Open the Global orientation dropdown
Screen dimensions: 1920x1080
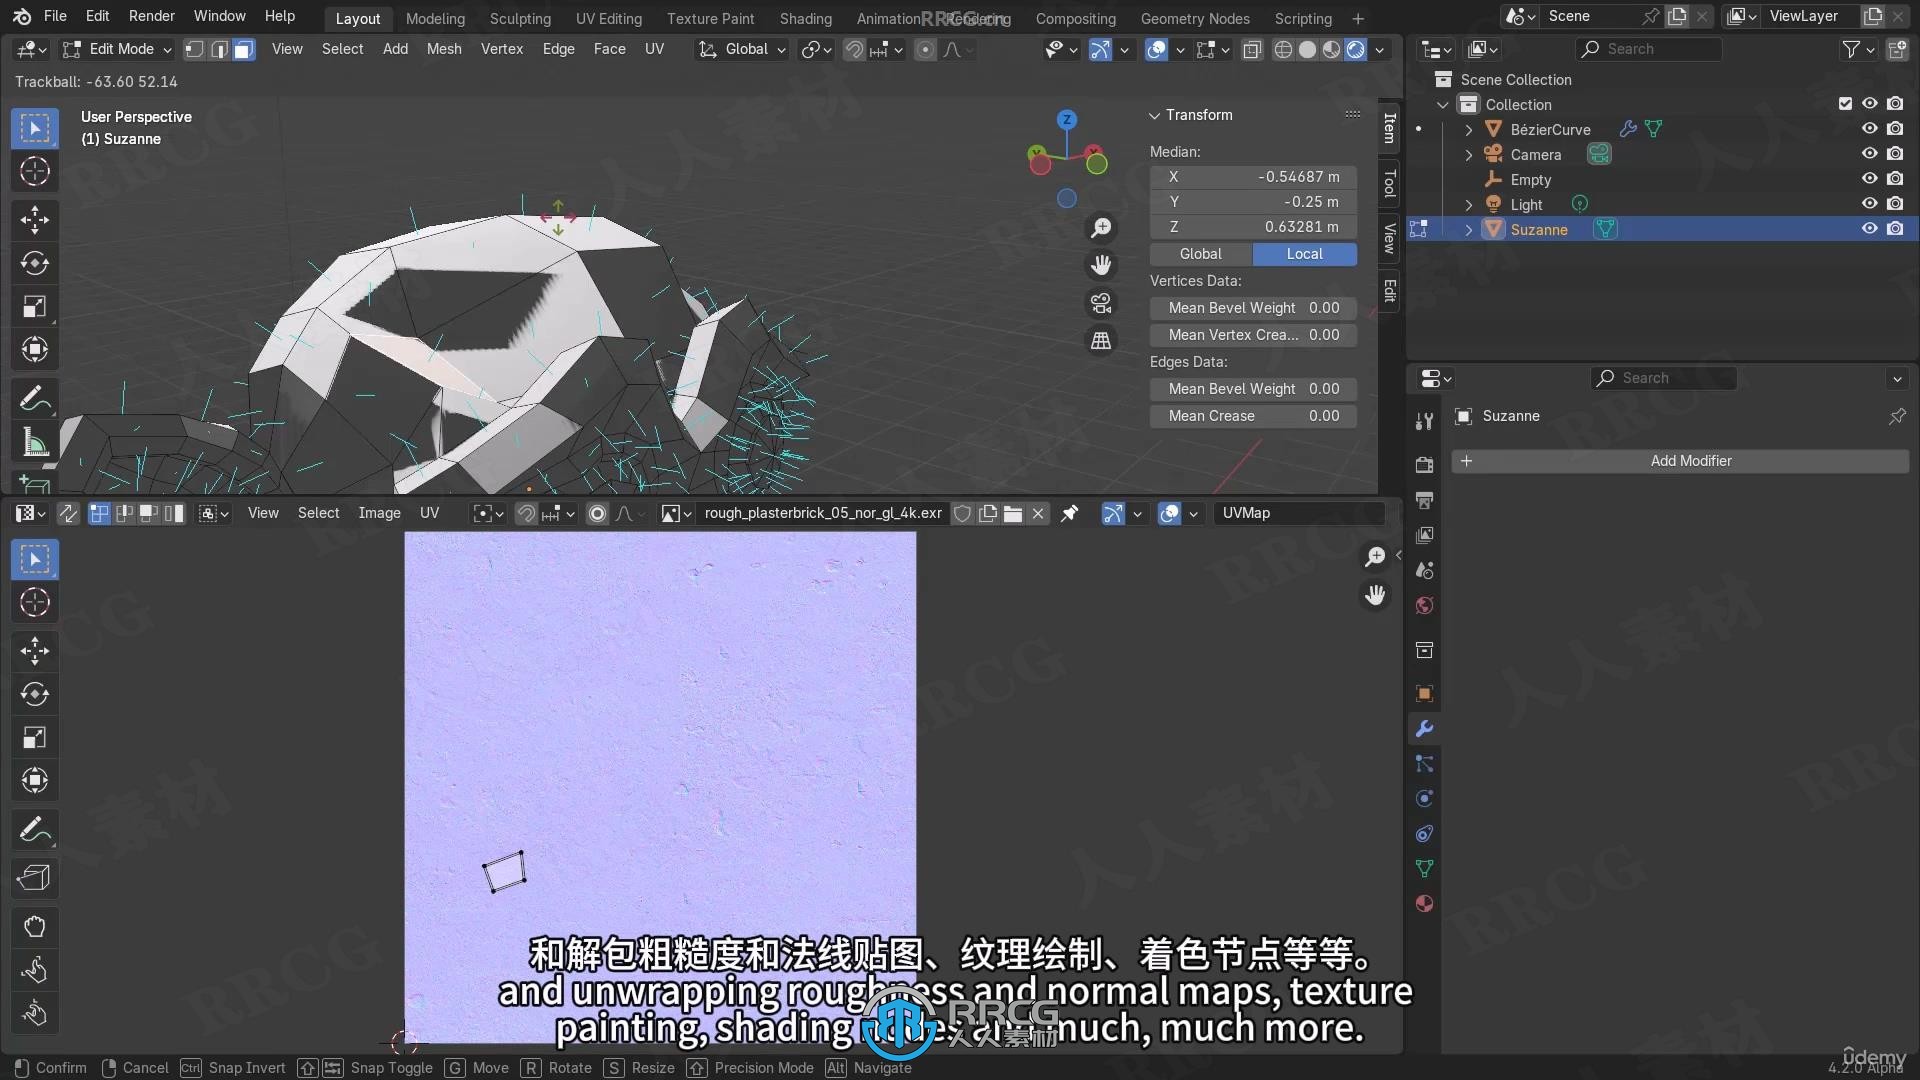tap(742, 49)
